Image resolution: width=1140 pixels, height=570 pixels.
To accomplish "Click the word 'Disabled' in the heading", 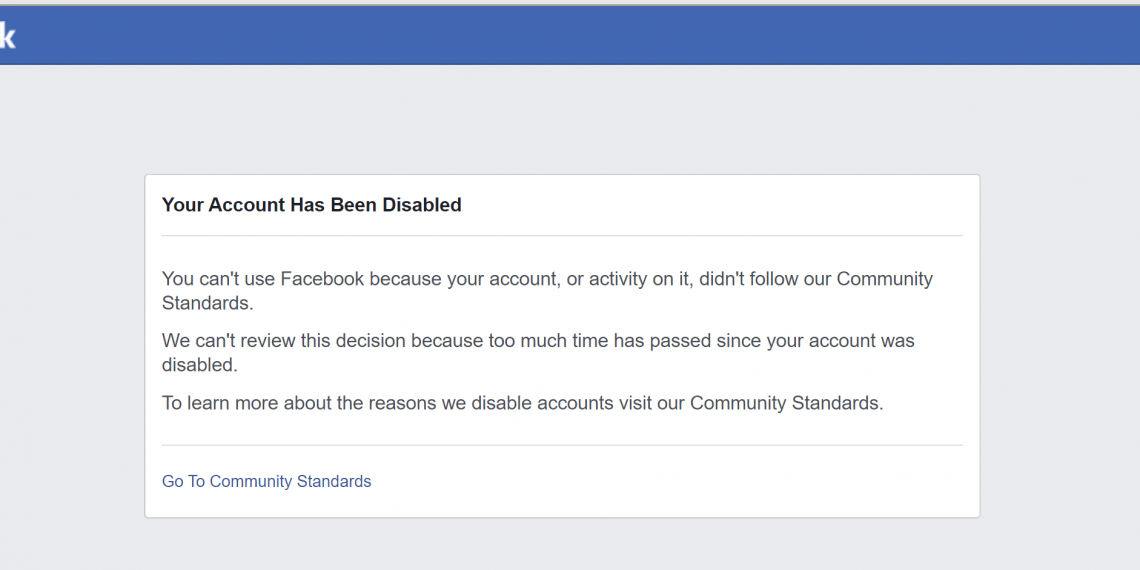I will 421,205.
